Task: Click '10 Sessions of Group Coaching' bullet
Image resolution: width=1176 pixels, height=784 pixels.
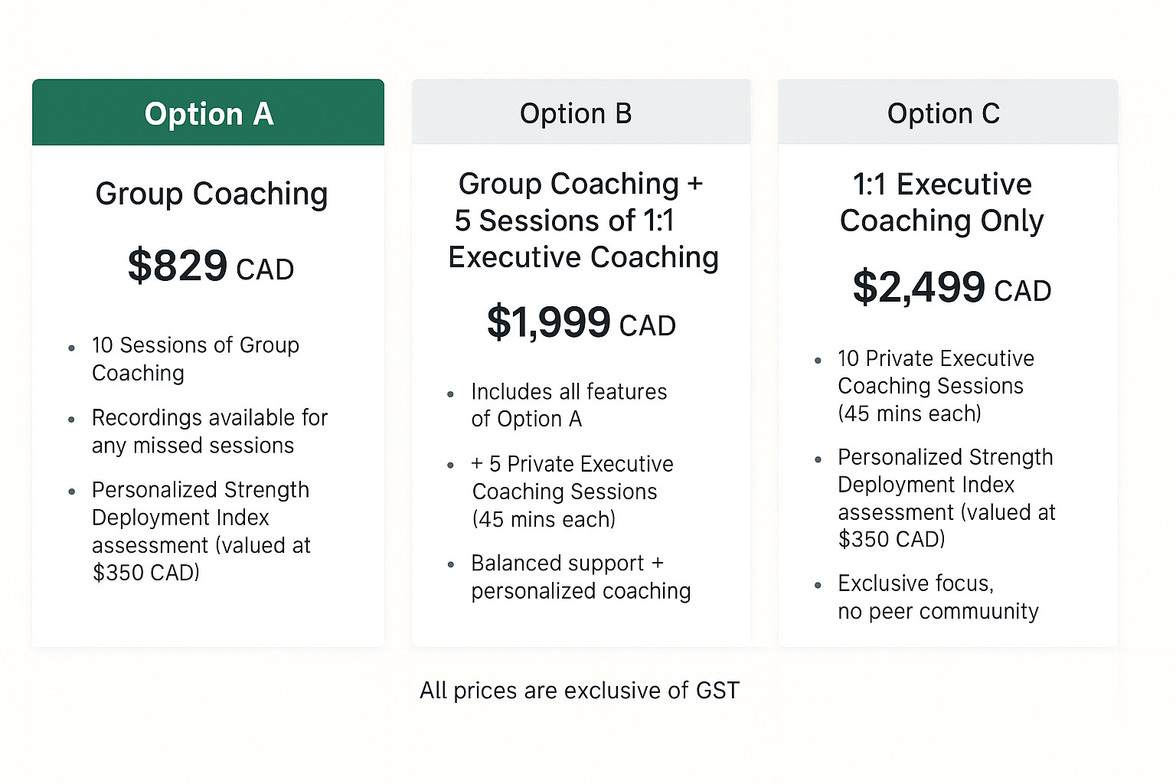Action: click(x=195, y=359)
